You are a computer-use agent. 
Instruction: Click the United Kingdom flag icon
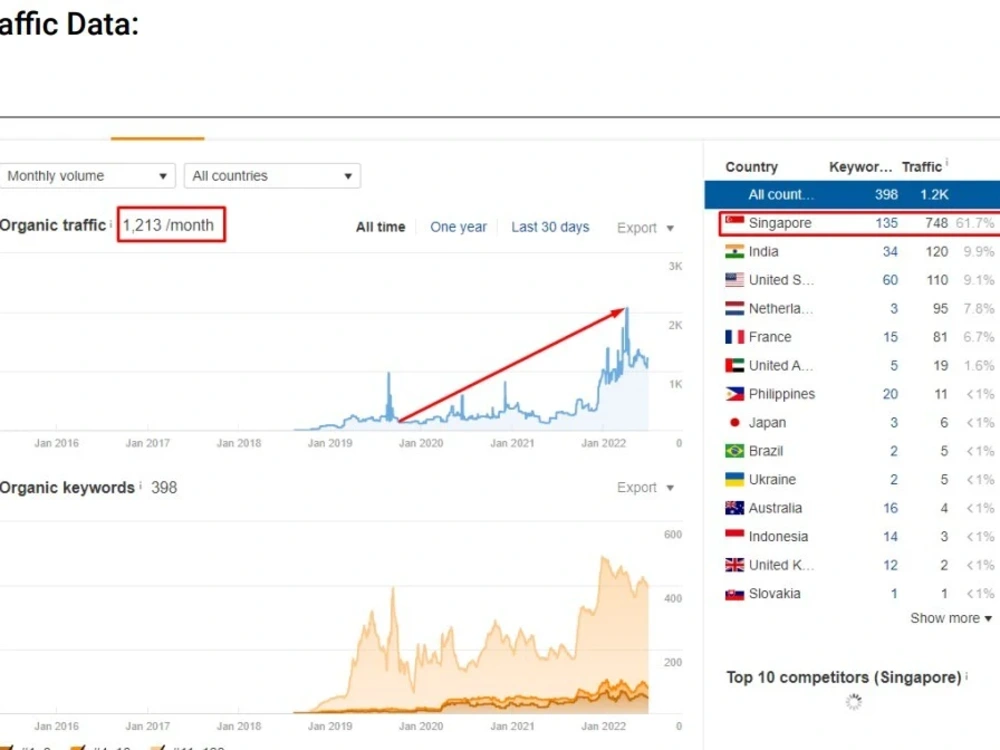click(x=735, y=564)
